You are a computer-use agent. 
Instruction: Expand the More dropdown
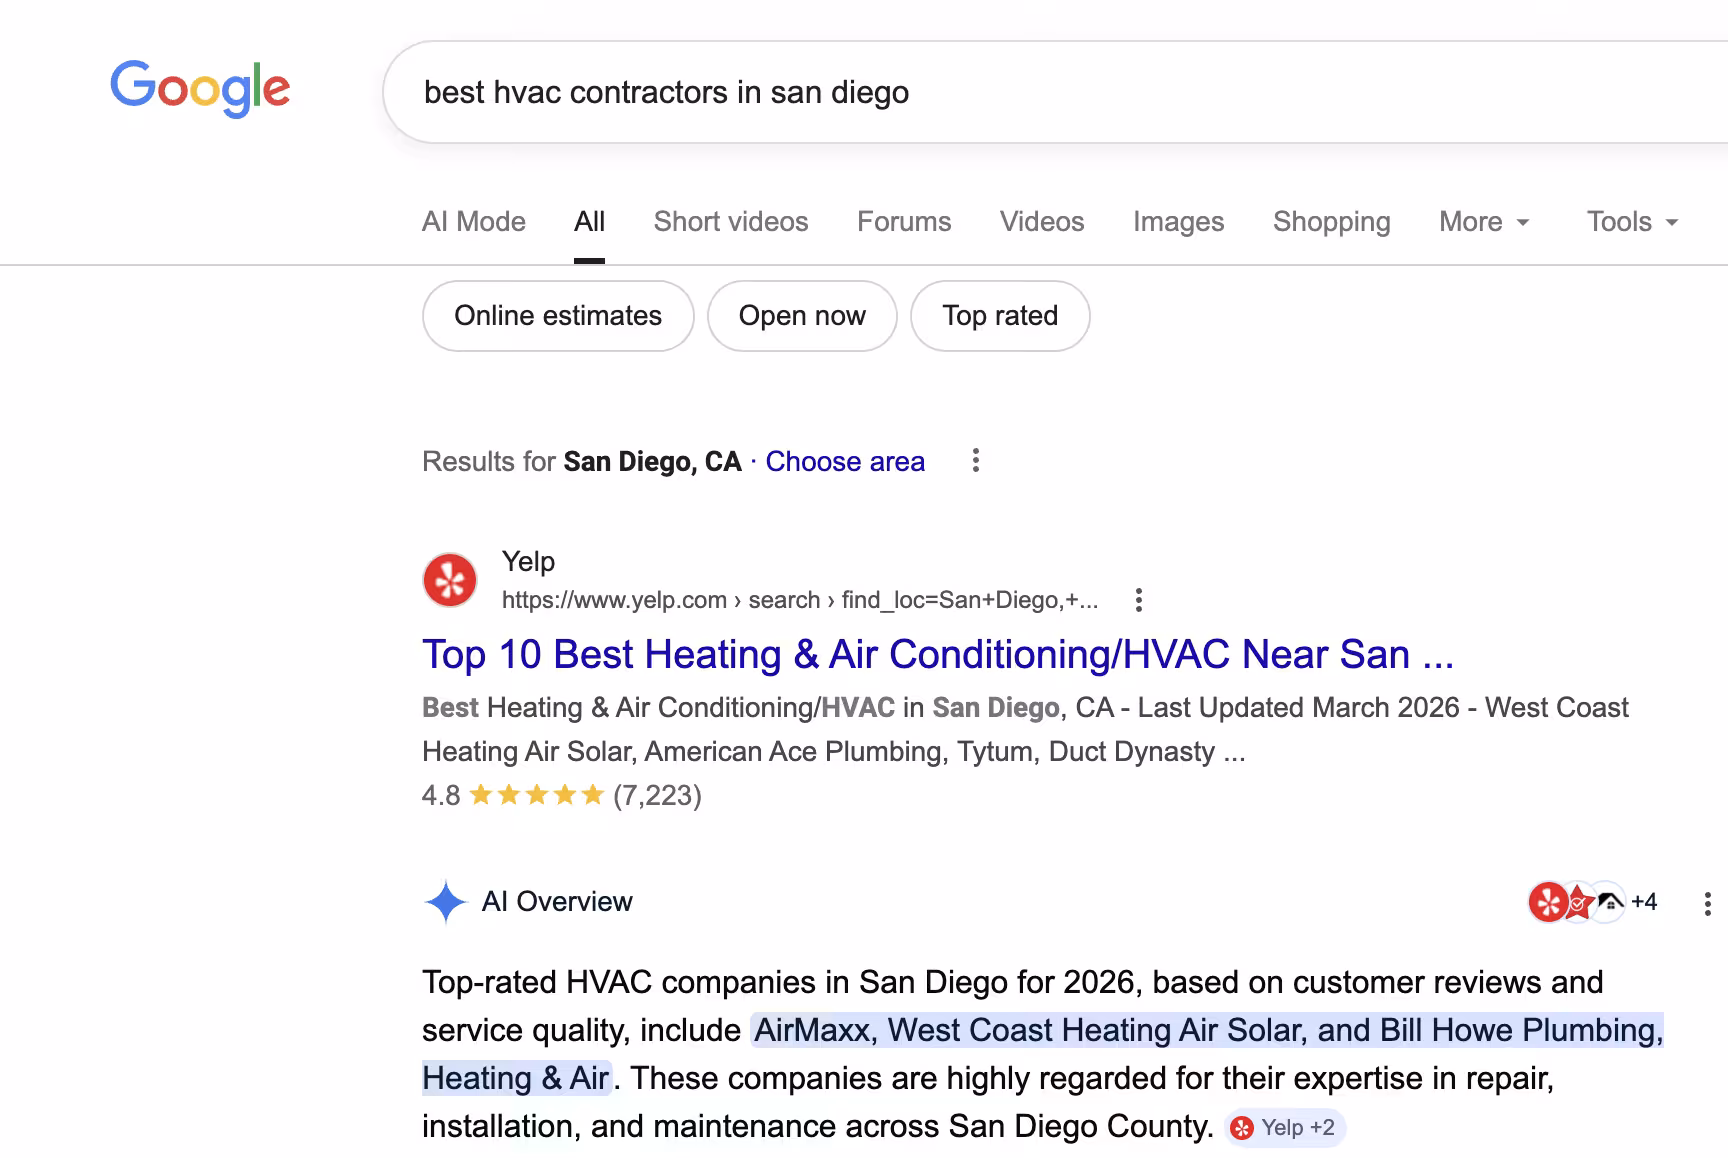coord(1484,222)
